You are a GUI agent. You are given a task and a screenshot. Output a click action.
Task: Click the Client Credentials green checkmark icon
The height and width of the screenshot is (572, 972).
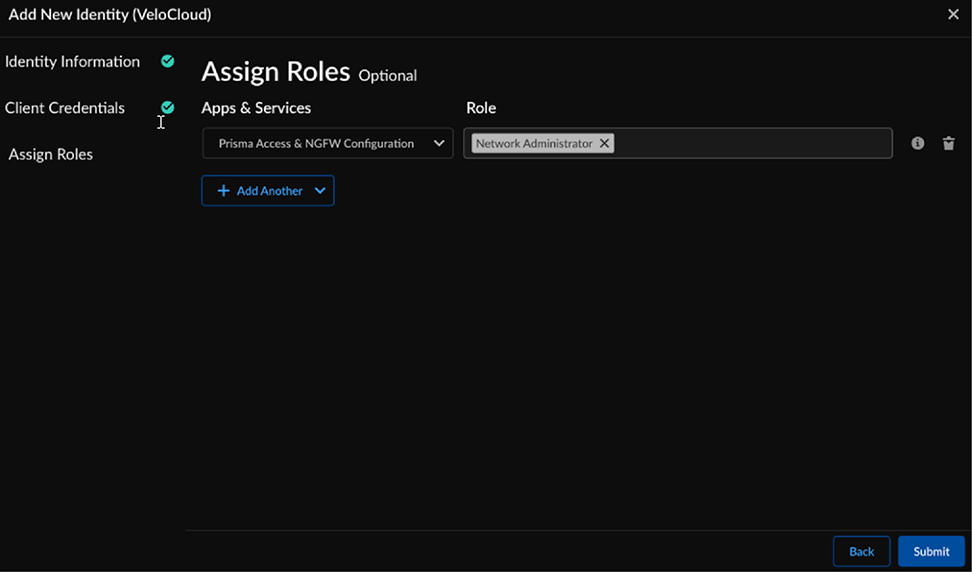[168, 107]
